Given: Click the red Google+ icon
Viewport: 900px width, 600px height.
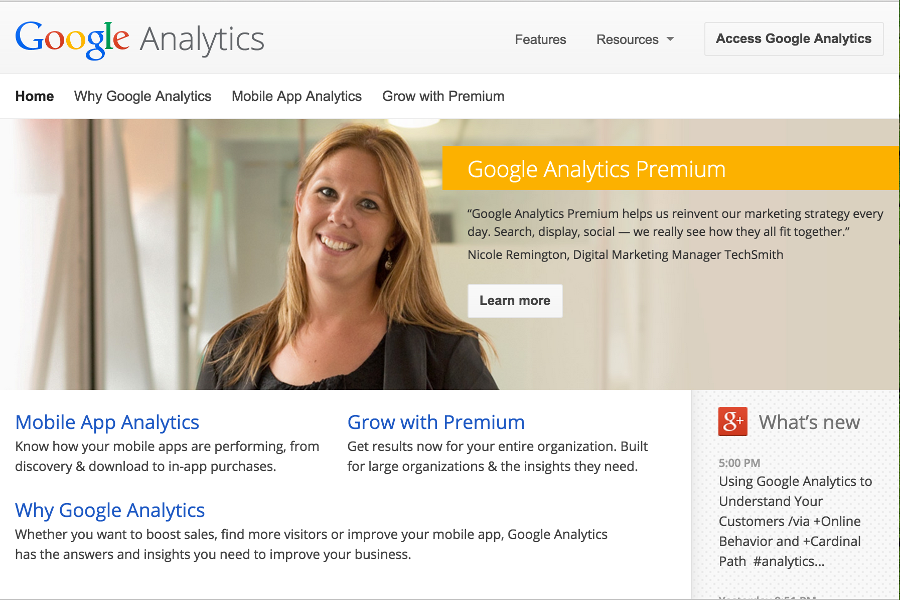Looking at the screenshot, I should [733, 422].
